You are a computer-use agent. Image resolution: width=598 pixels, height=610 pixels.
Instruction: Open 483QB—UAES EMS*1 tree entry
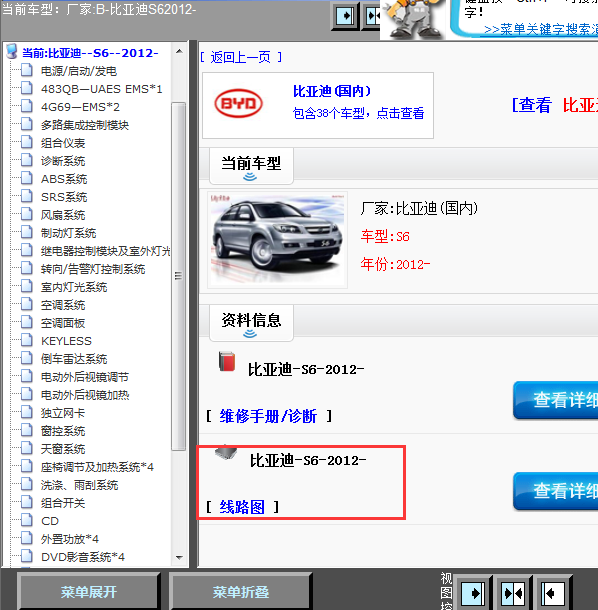click(x=102, y=89)
